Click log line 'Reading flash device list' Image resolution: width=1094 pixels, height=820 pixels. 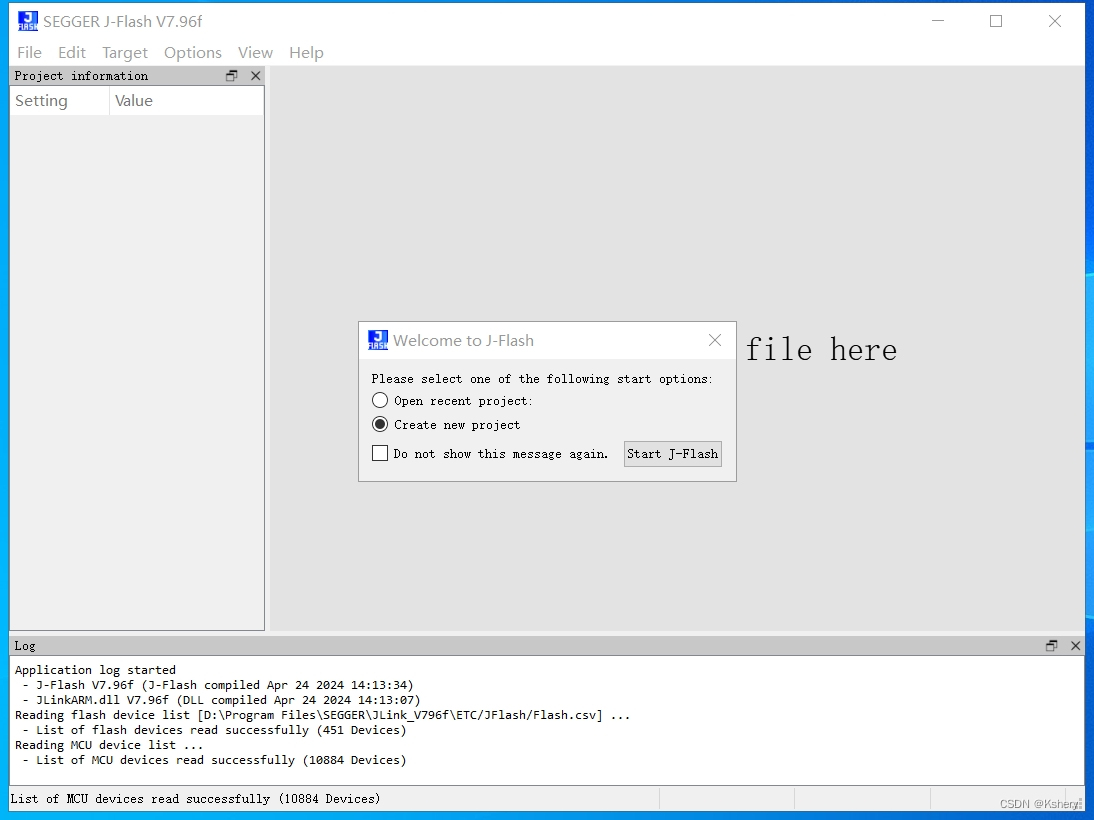[322, 715]
